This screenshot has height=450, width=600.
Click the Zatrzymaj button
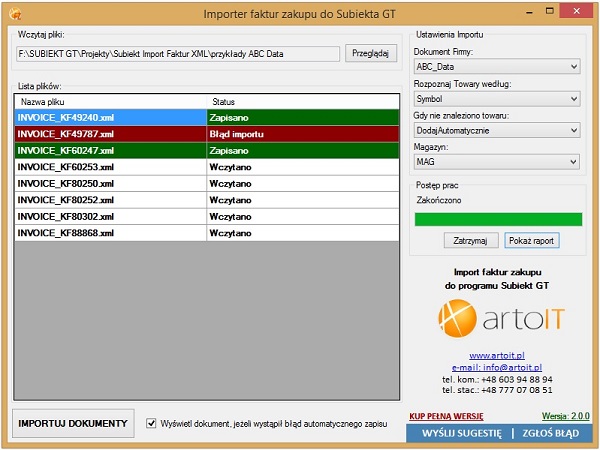[471, 241]
